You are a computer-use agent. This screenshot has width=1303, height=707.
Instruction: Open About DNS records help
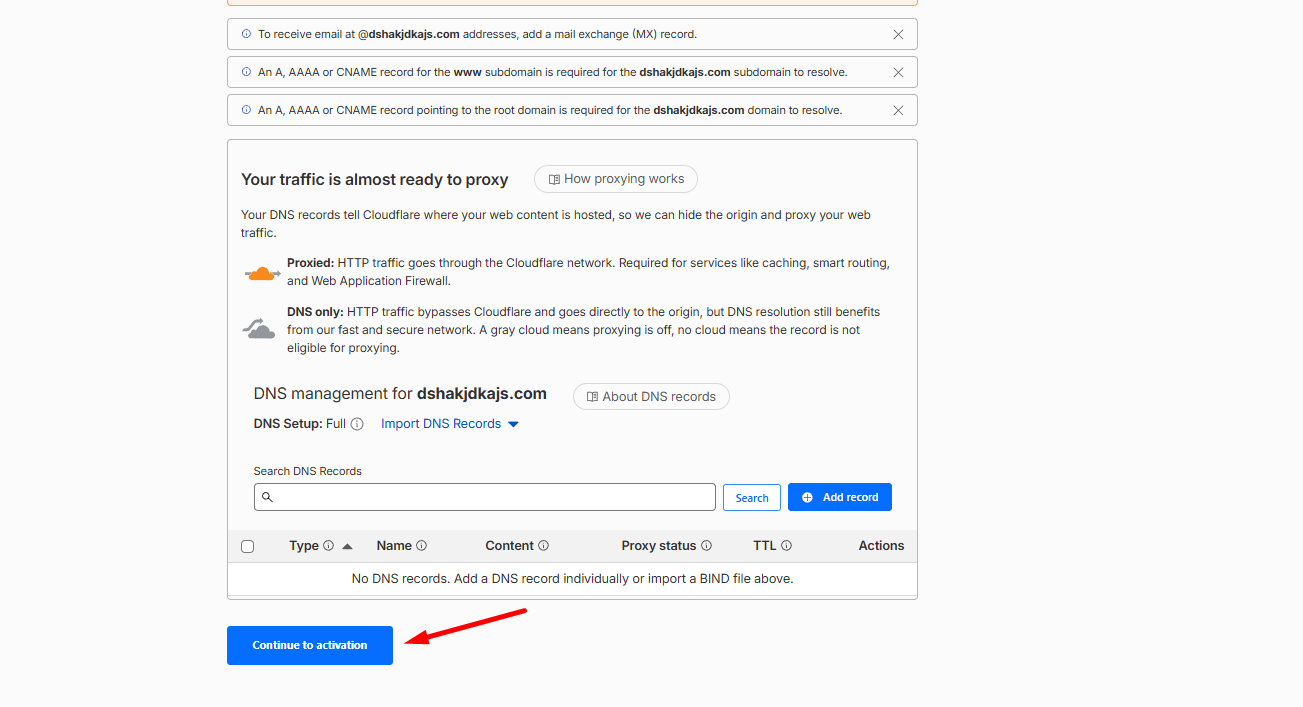coord(651,396)
